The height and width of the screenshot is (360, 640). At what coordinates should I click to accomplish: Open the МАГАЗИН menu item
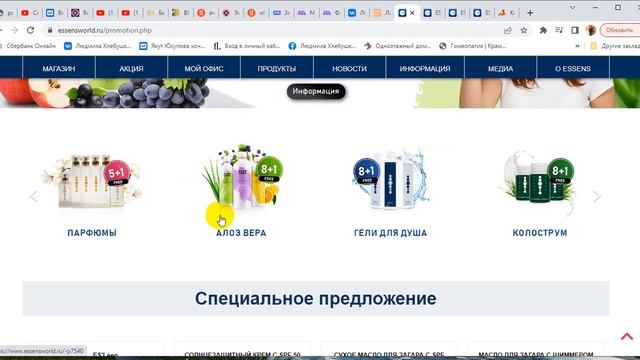click(59, 69)
